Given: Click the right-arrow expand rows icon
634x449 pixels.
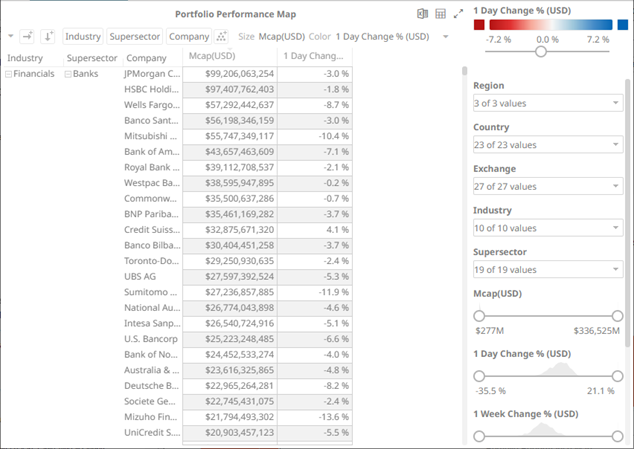Looking at the screenshot, I should (x=27, y=36).
